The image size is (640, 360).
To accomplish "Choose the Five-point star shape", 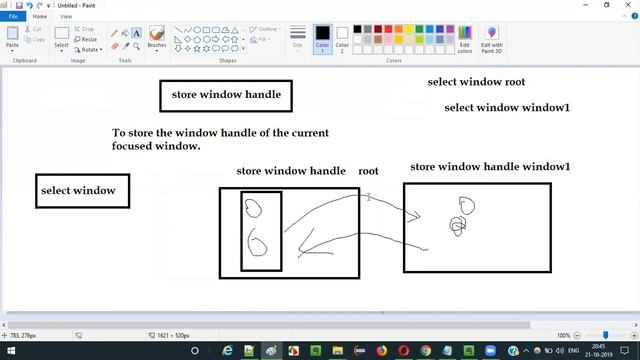I will pyautogui.click(x=197, y=49).
